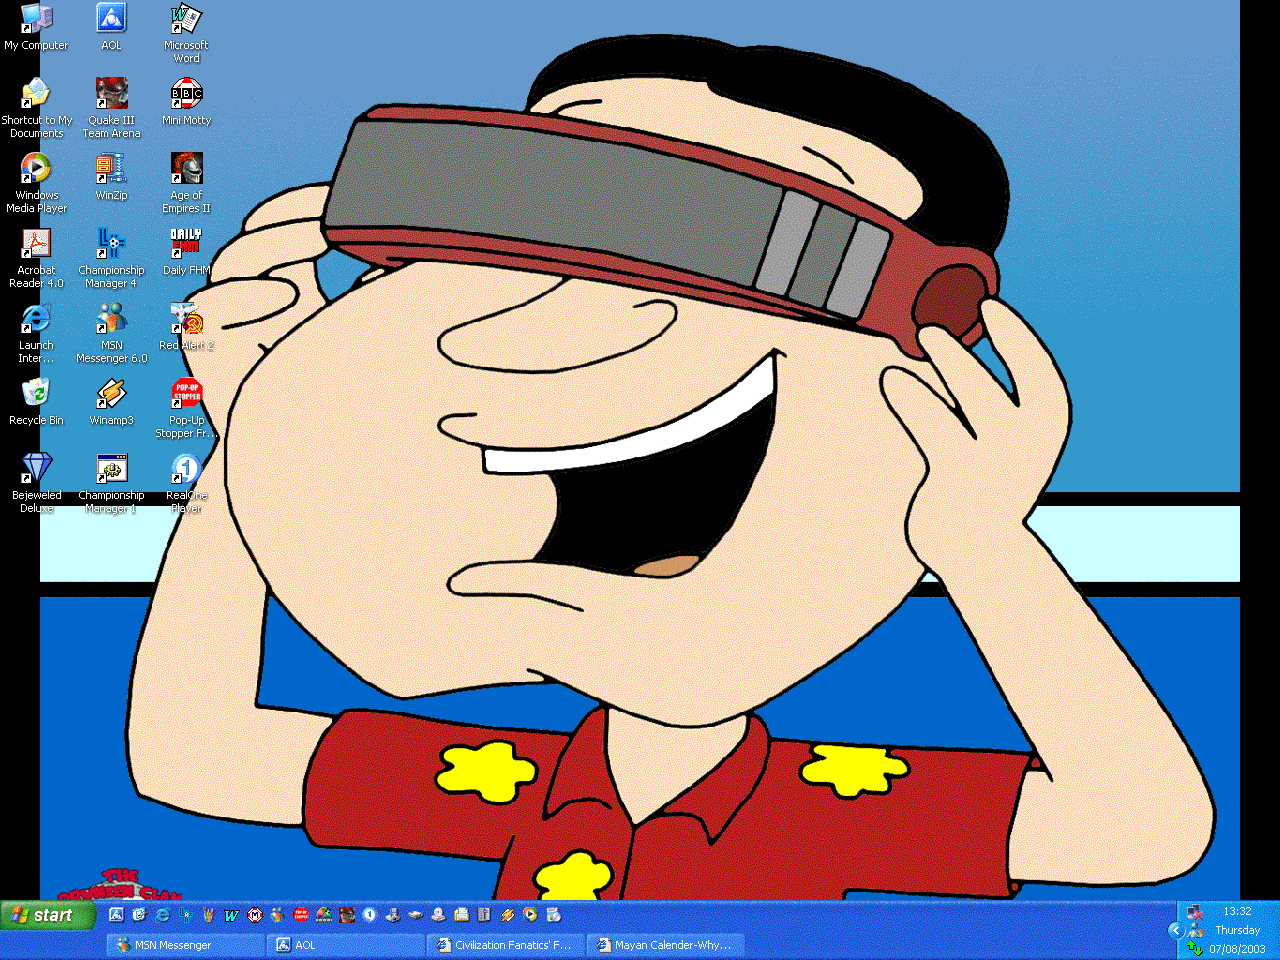Open the Mini Motty BBC shortcut
Viewport: 1280px width, 960px height.
pos(186,101)
